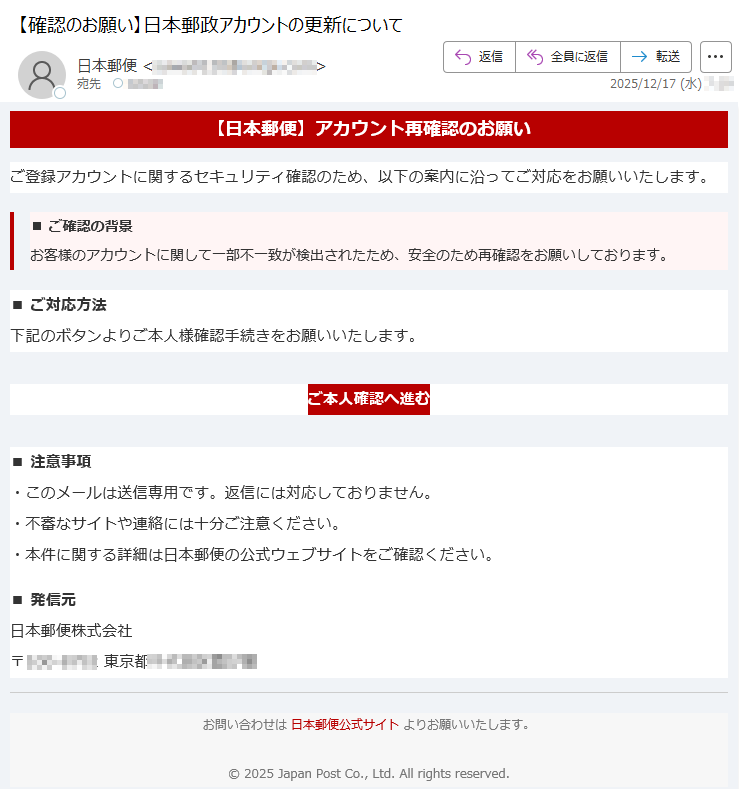Open the more actions ellipsis menu
Viewport: 739px width, 789px height.
click(715, 57)
